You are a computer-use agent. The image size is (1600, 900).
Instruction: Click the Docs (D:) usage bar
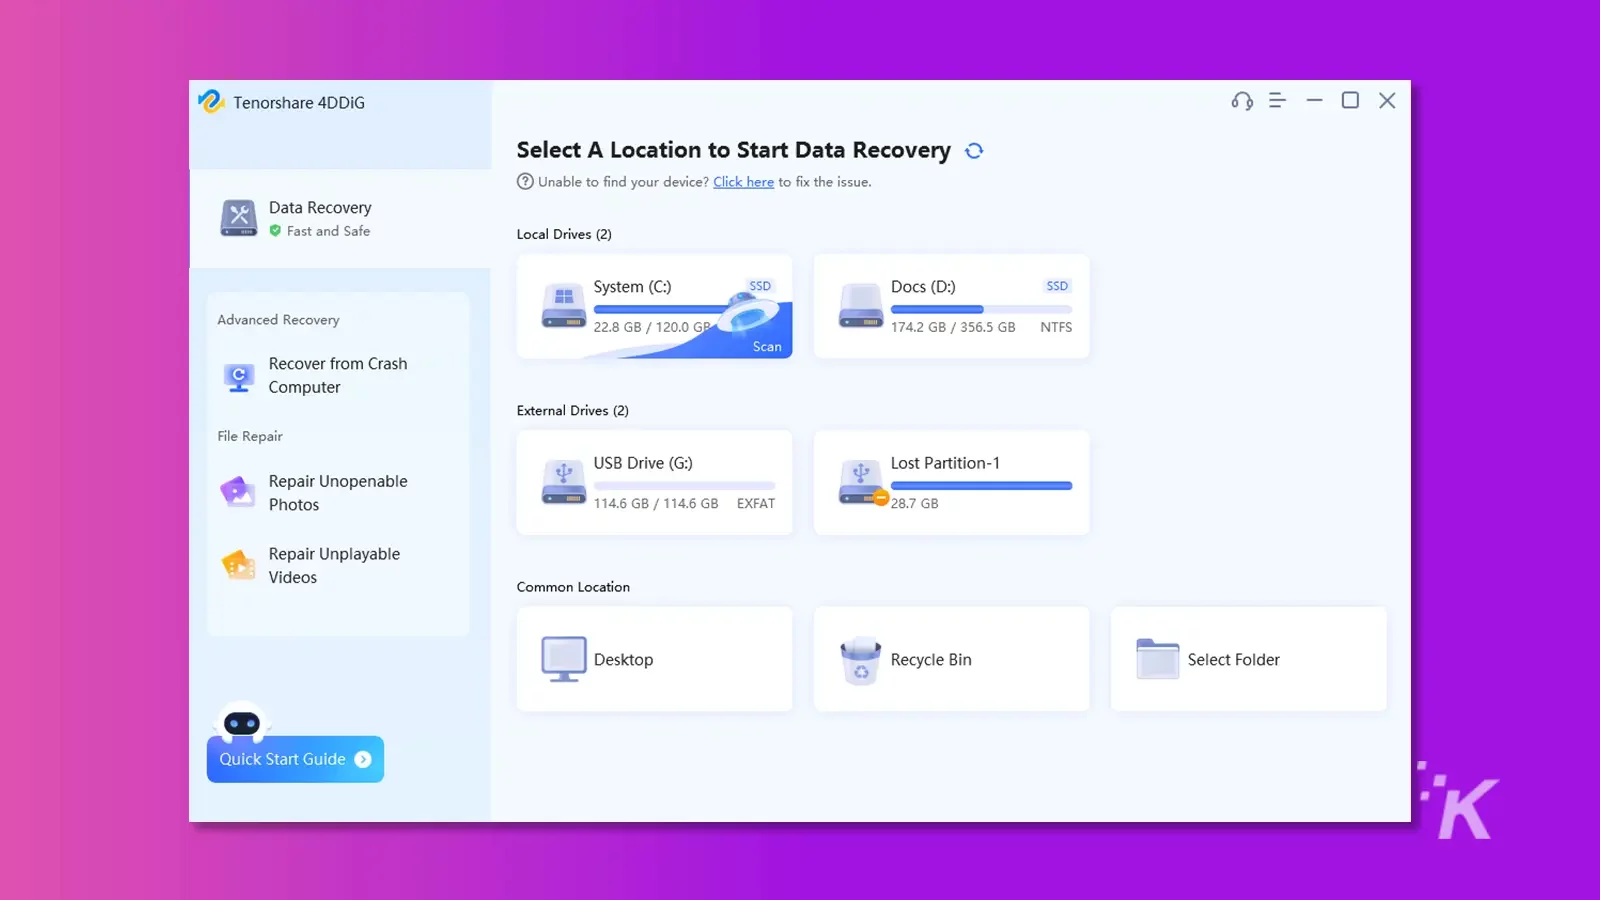tap(981, 310)
